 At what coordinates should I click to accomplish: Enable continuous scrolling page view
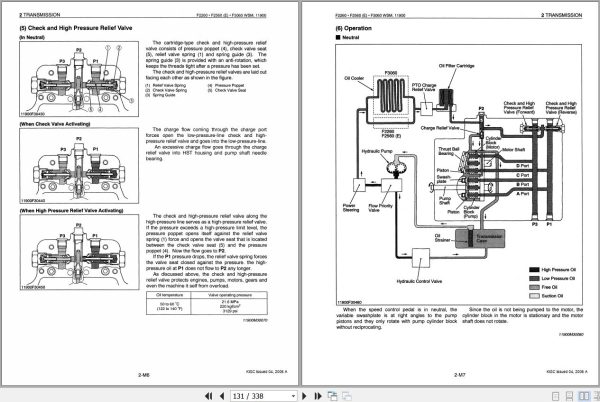click(x=569, y=396)
